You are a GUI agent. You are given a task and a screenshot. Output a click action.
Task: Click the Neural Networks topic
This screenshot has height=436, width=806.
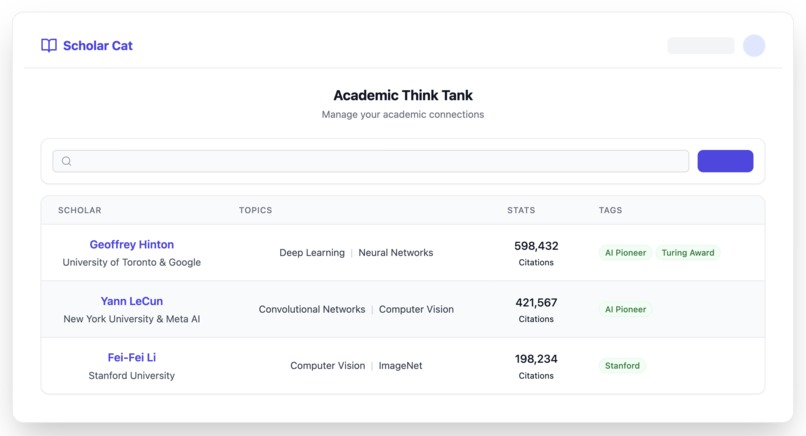click(396, 252)
